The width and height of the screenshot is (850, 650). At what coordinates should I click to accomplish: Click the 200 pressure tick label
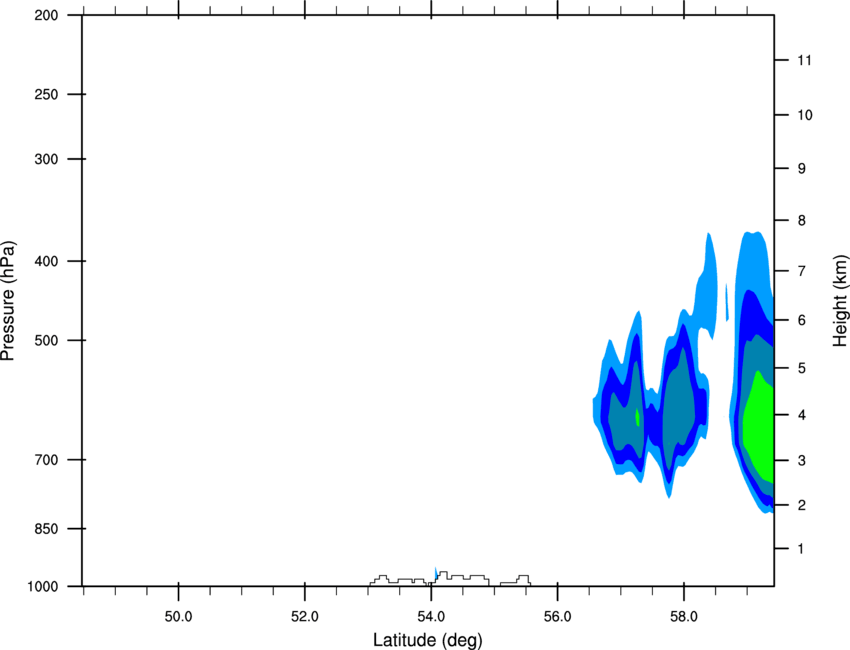pos(46,15)
